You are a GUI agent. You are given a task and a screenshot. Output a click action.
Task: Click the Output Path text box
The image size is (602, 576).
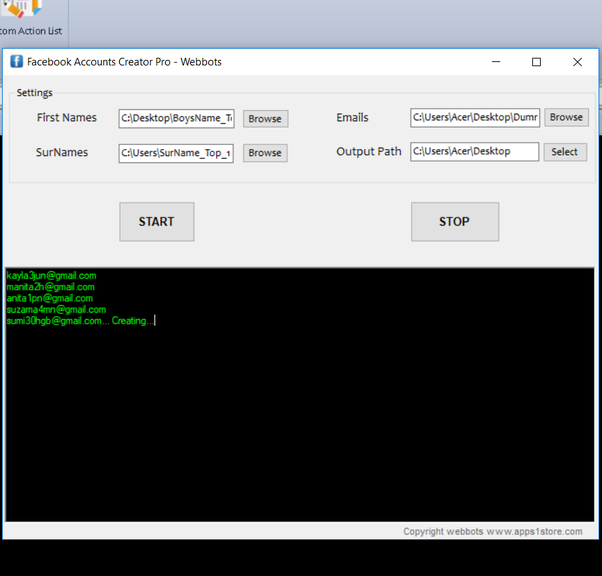click(474, 152)
